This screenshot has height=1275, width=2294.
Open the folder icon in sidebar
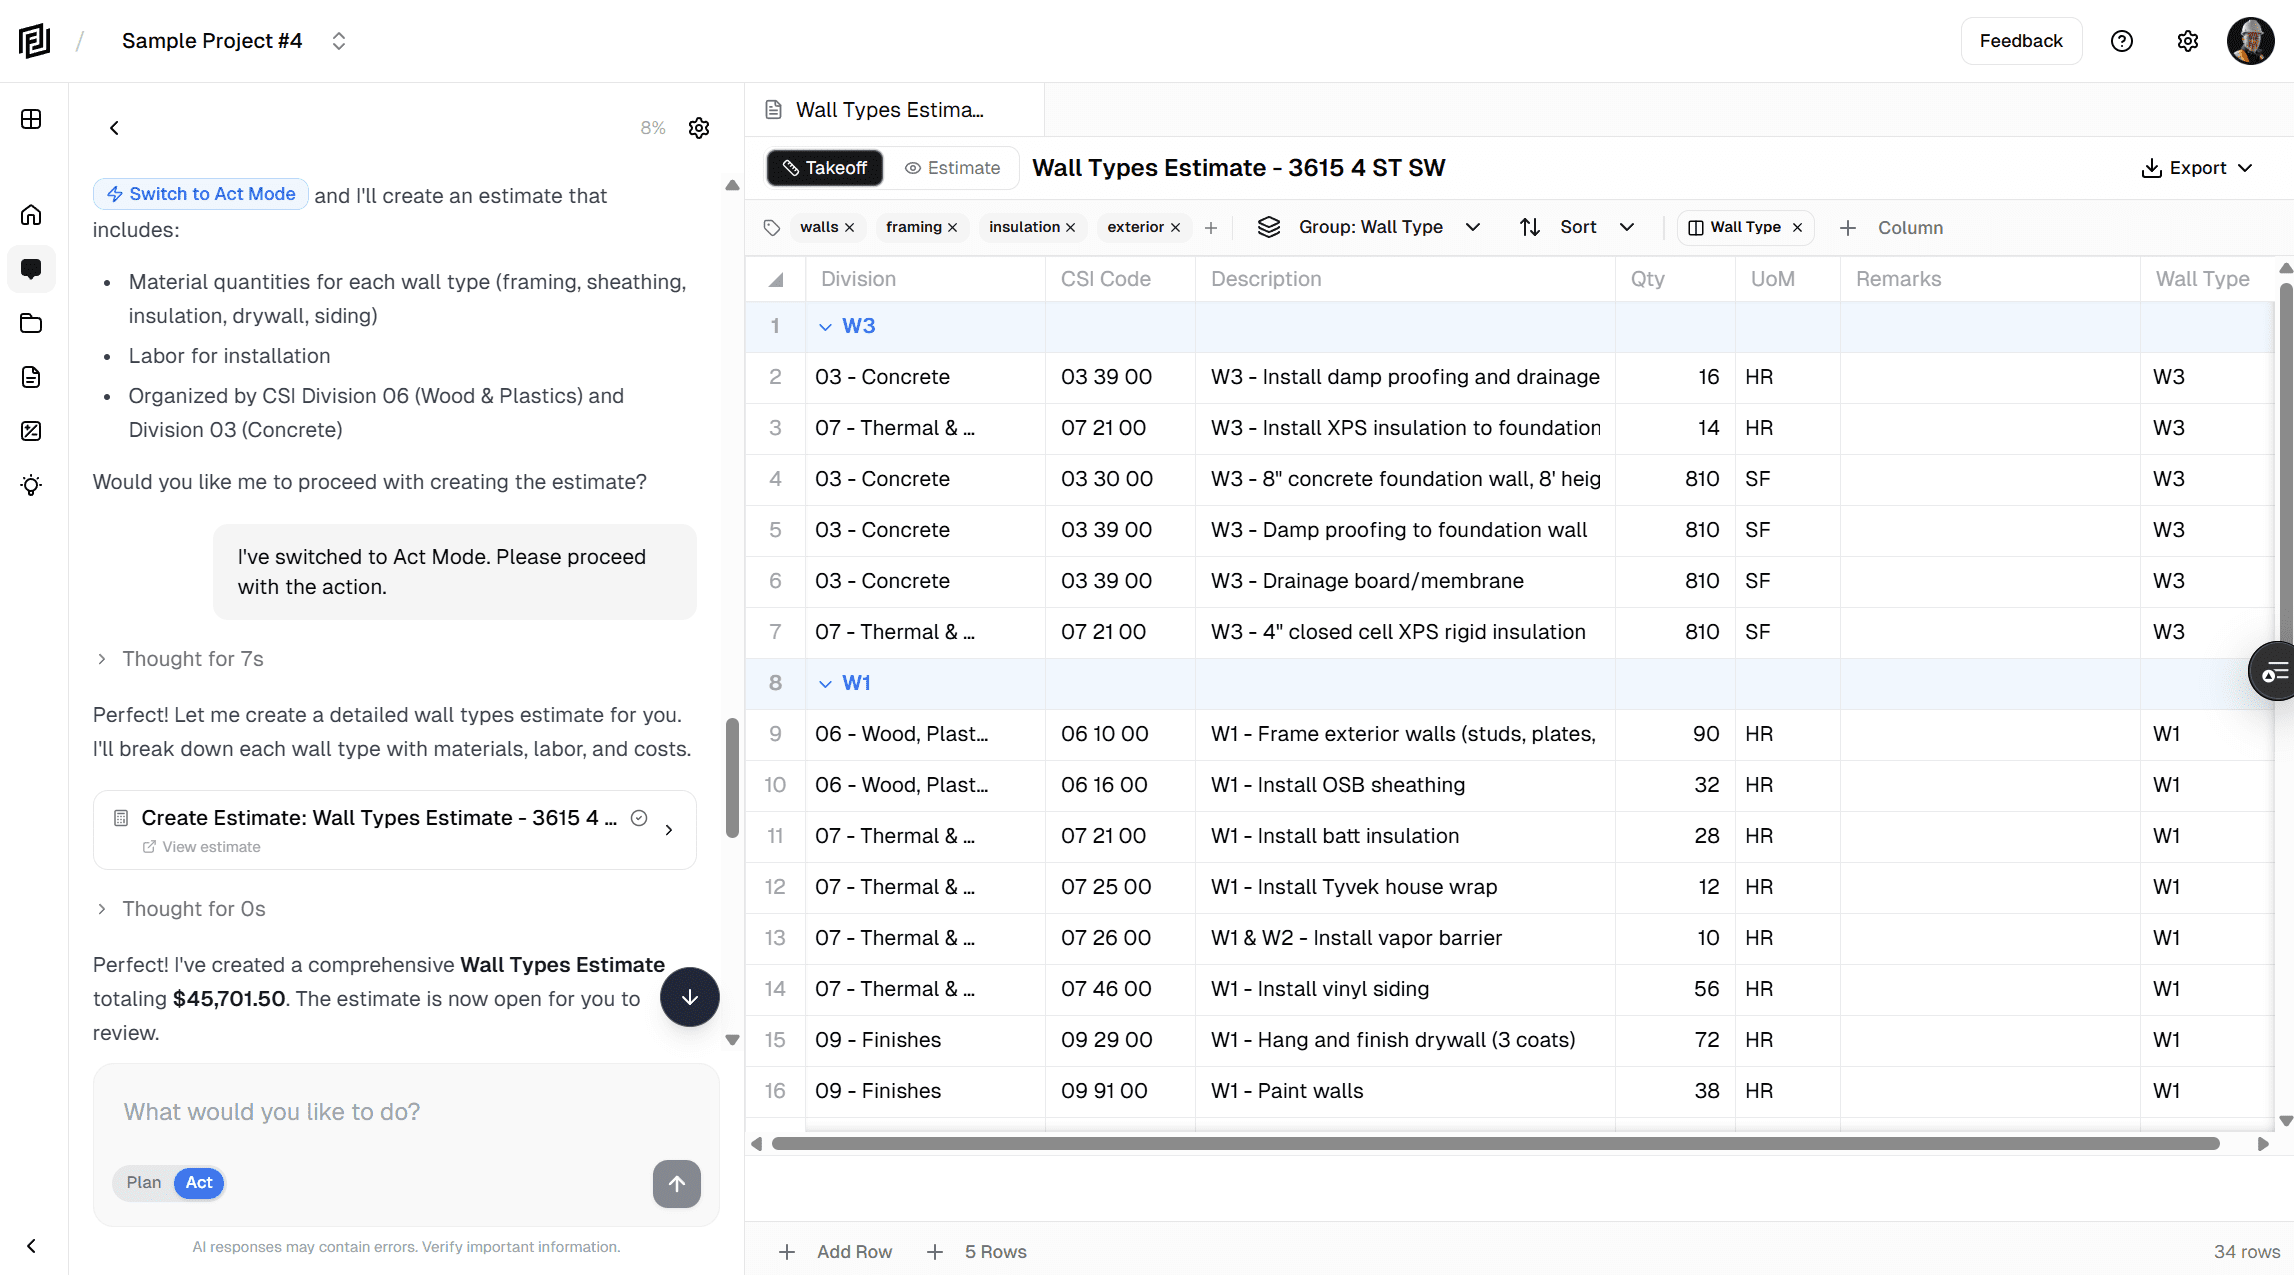click(31, 323)
